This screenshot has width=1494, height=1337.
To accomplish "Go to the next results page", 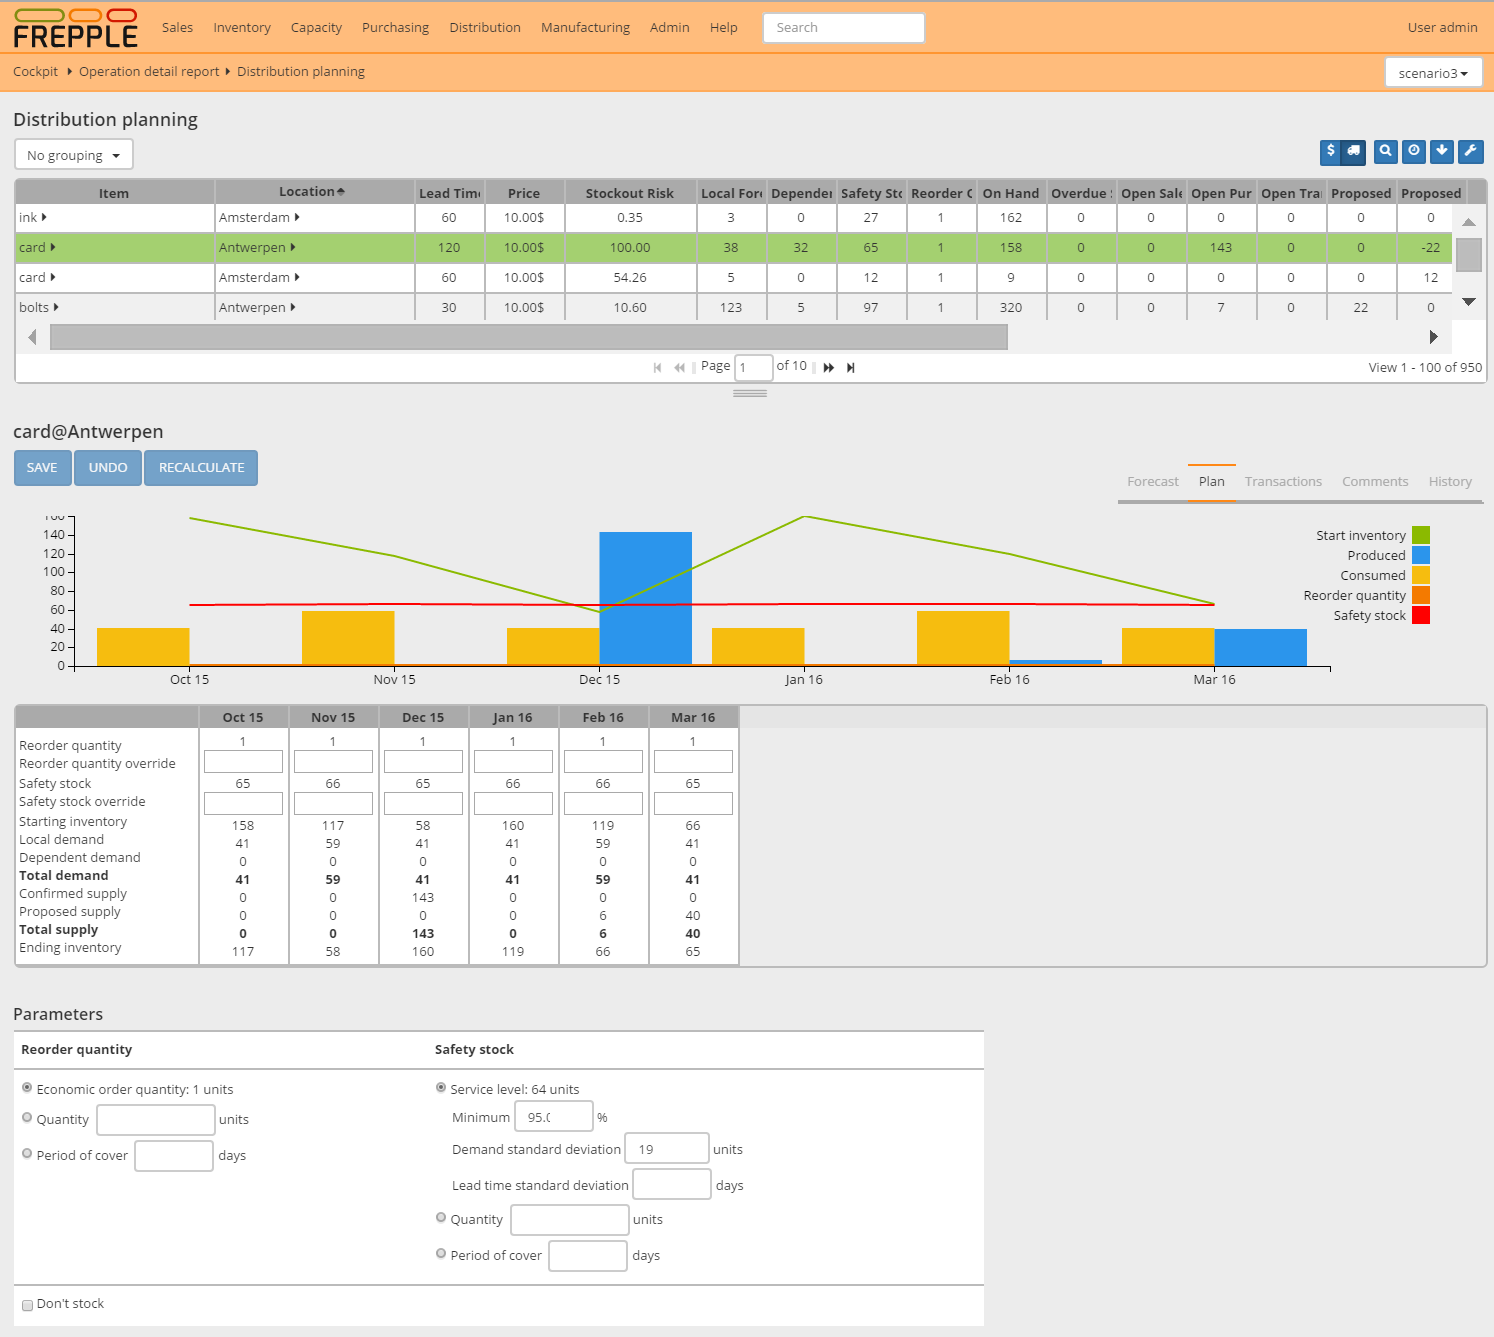I will pos(829,367).
